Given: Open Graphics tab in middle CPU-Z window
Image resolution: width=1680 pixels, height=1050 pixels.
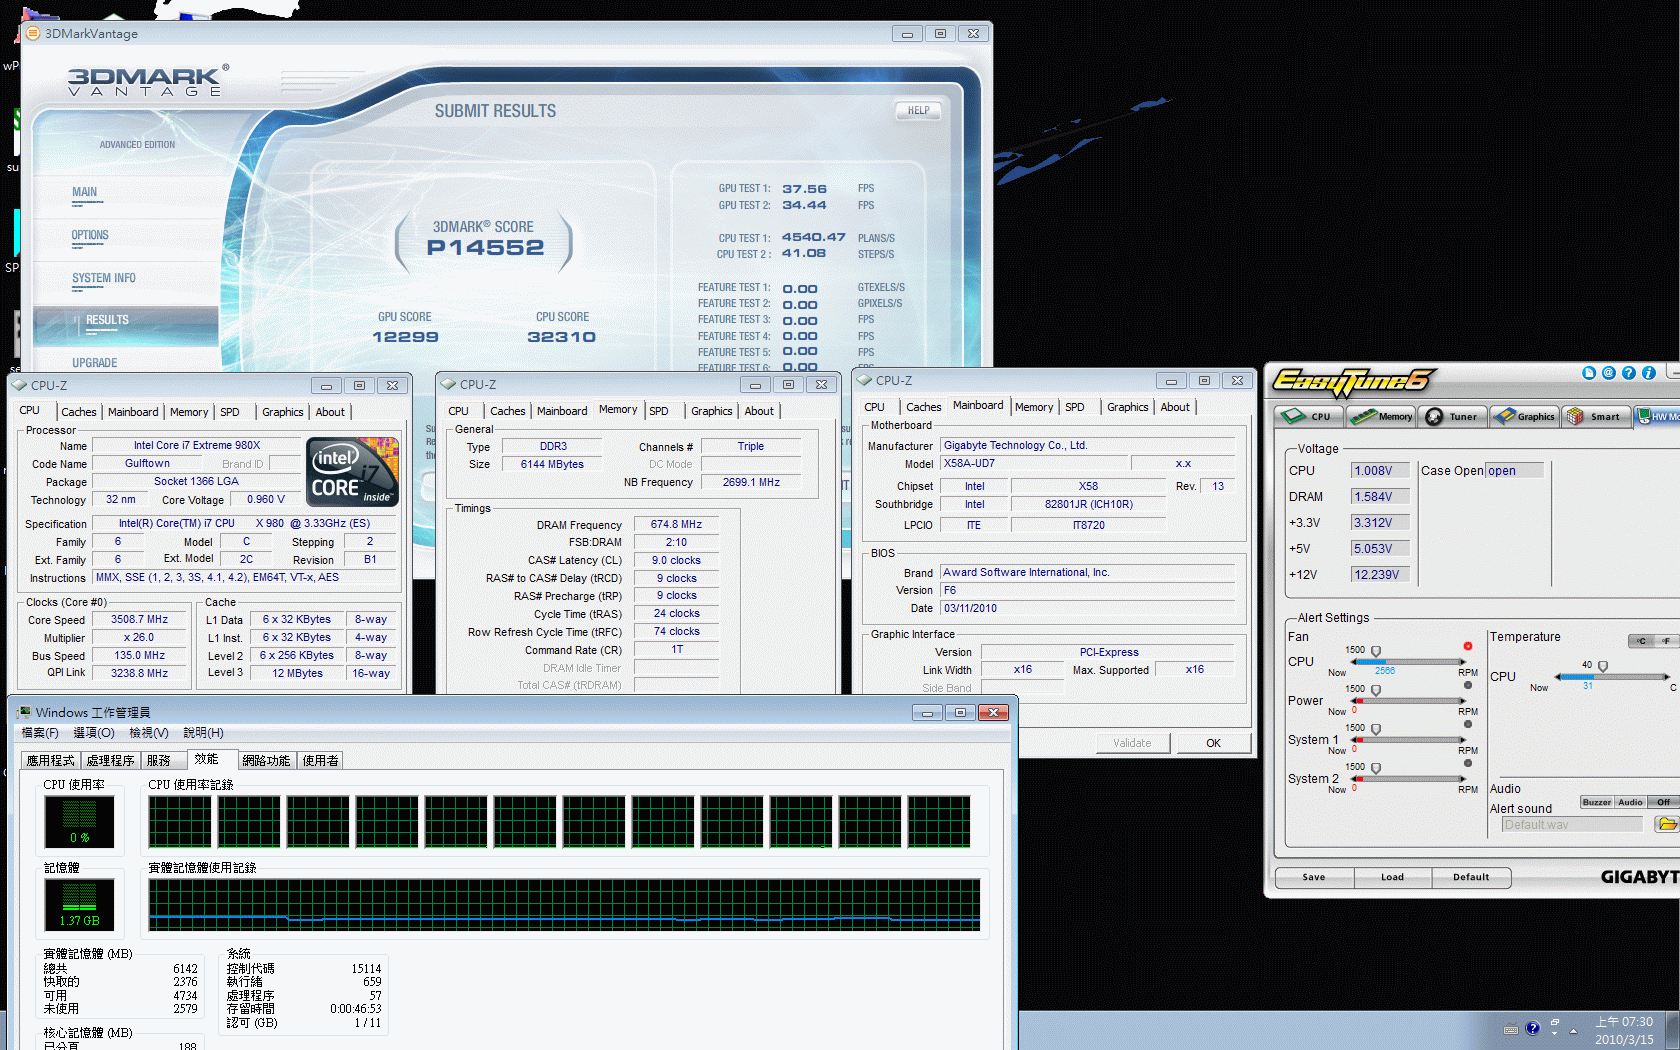Looking at the screenshot, I should pyautogui.click(x=712, y=411).
